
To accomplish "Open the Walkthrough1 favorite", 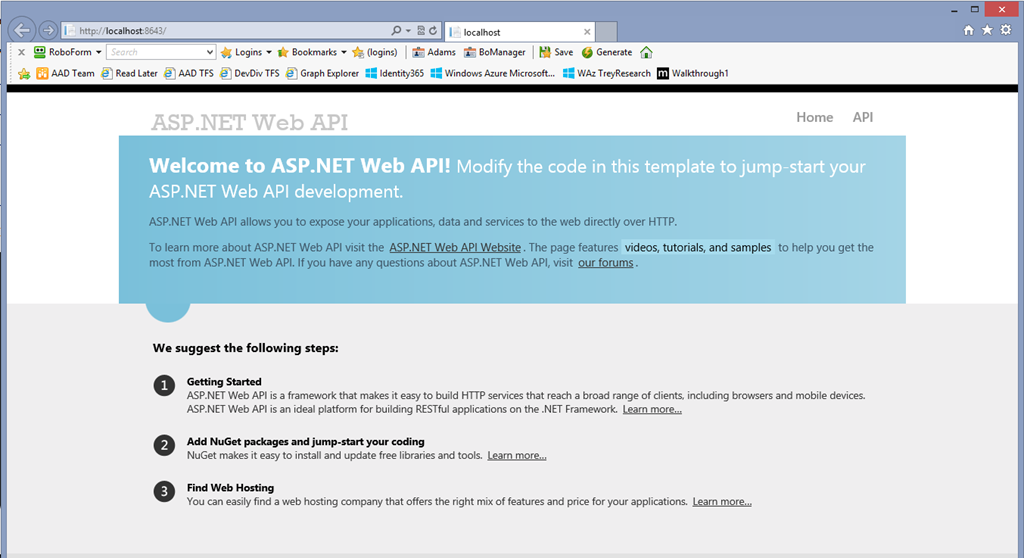I will [692, 73].
